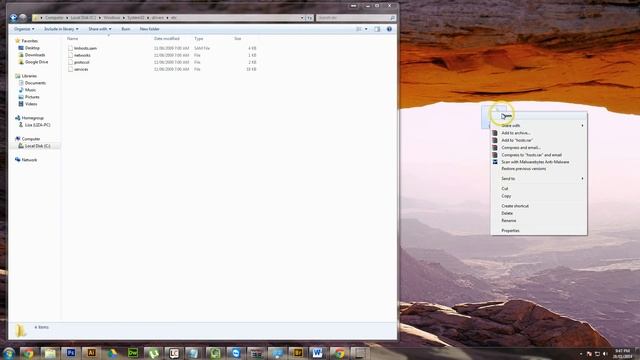Select Downloads under Favorites
Screen dimensions: 640x360
tap(35, 55)
